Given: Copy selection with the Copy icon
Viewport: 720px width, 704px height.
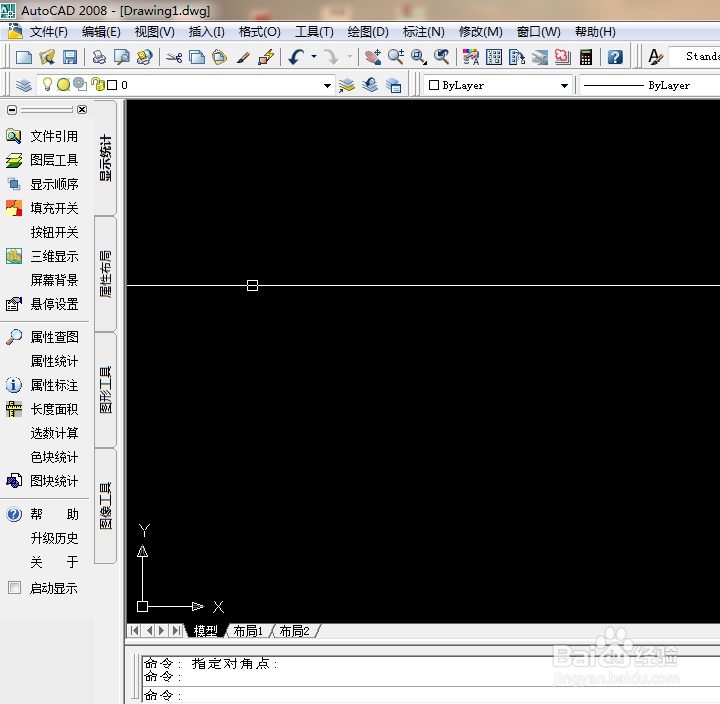Looking at the screenshot, I should (197, 57).
